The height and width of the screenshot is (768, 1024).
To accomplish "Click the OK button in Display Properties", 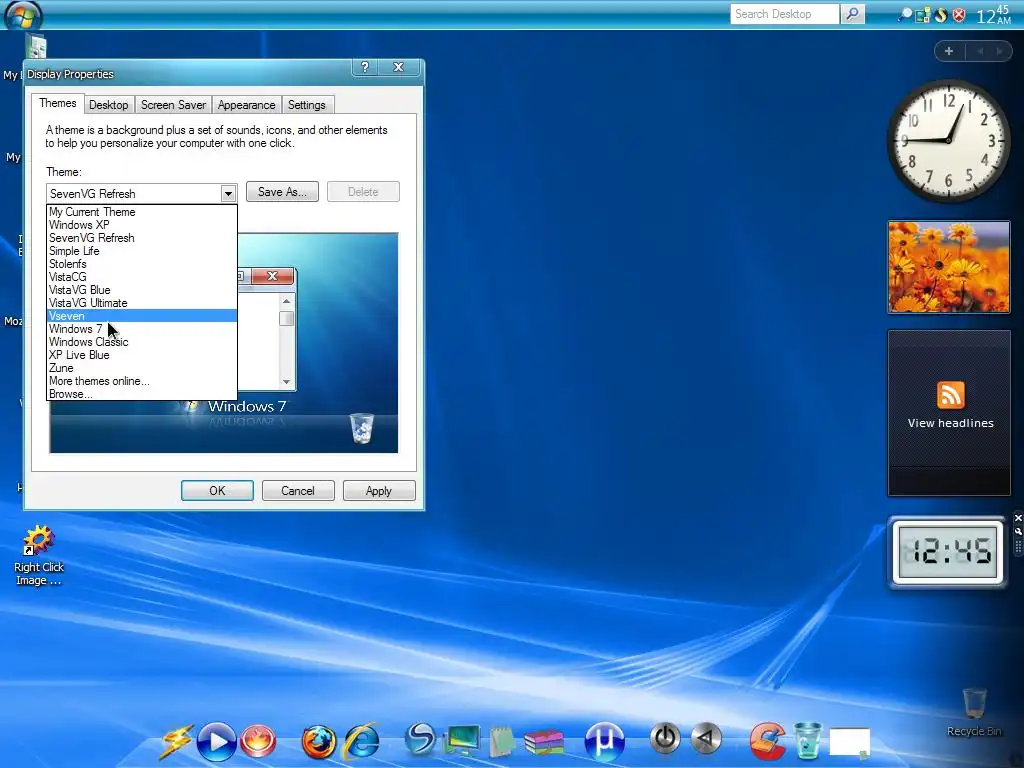I will 217,491.
